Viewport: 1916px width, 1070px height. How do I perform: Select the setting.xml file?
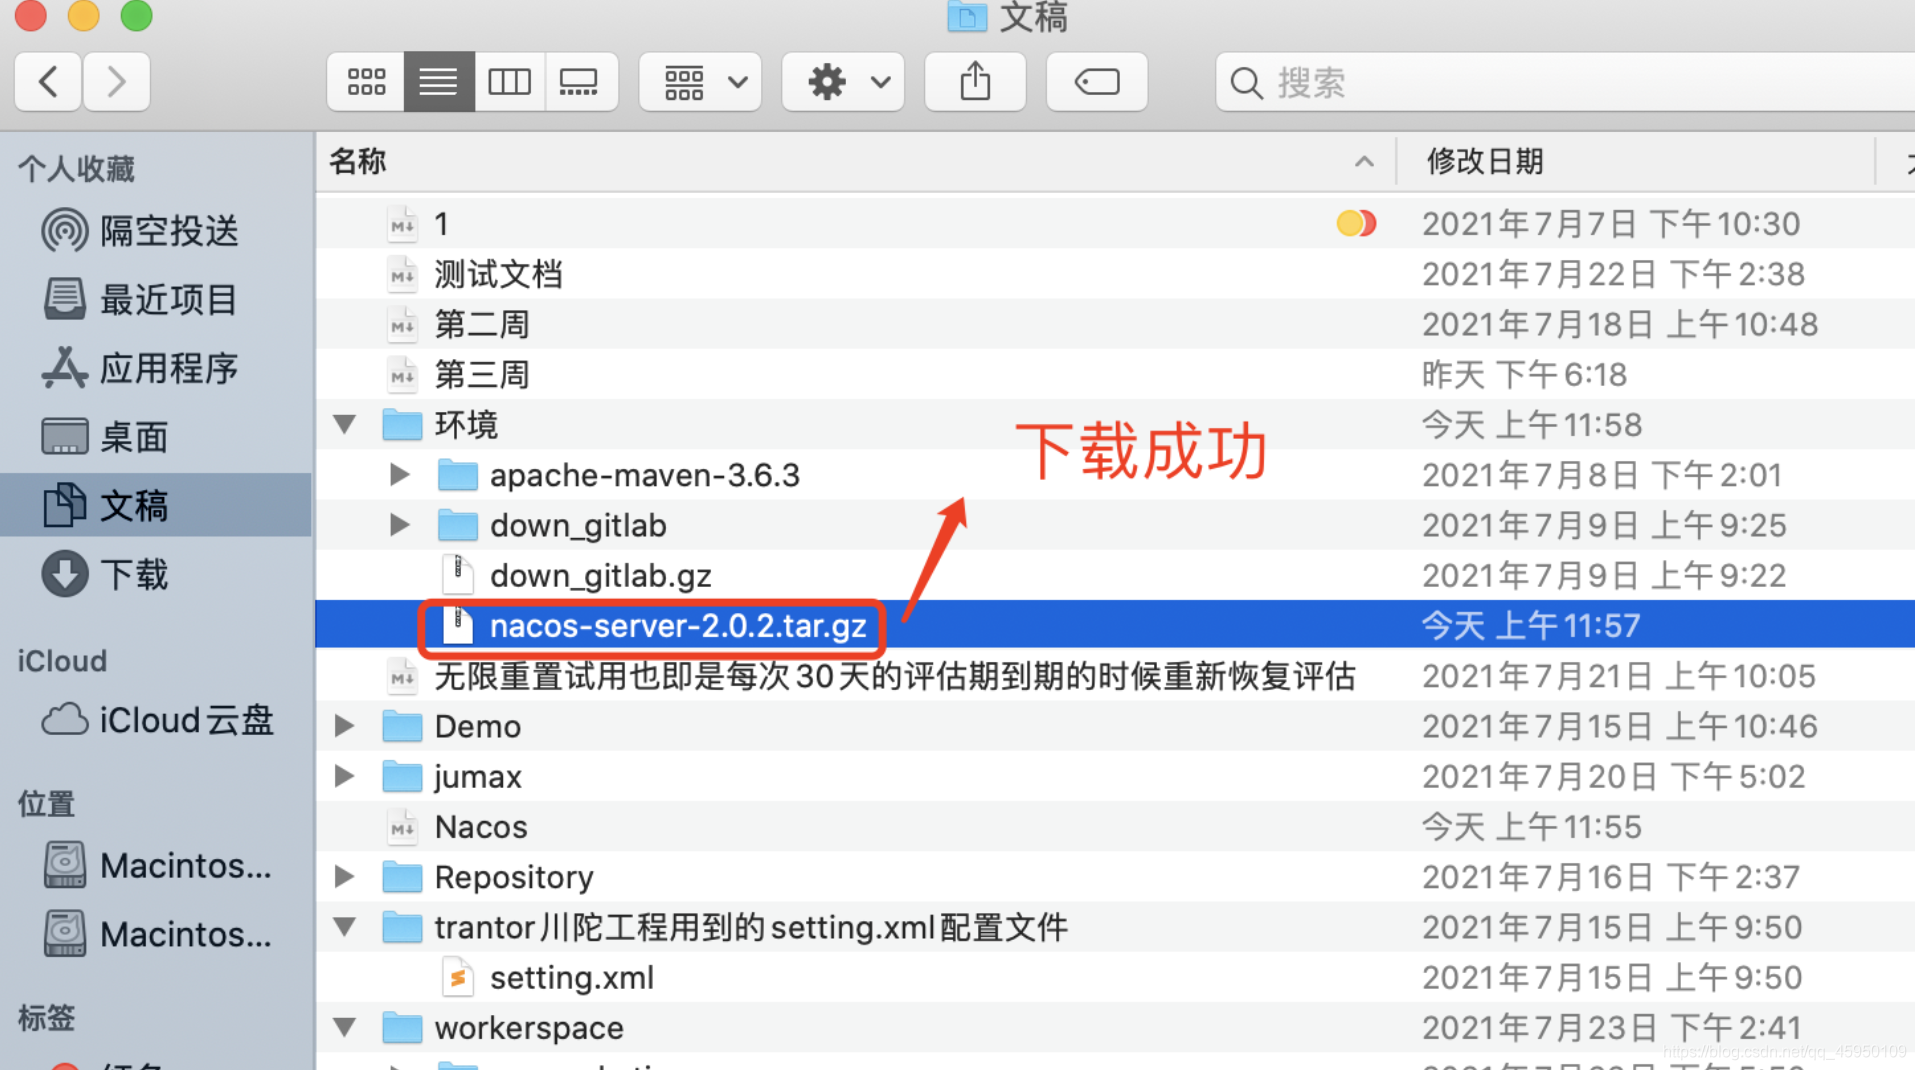[571, 978]
